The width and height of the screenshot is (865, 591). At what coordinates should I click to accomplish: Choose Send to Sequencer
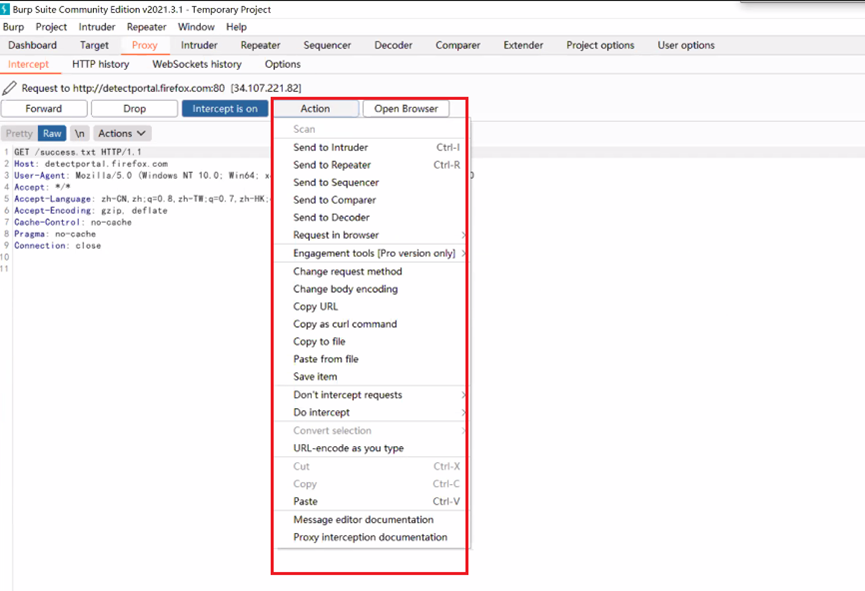[x=371, y=183]
